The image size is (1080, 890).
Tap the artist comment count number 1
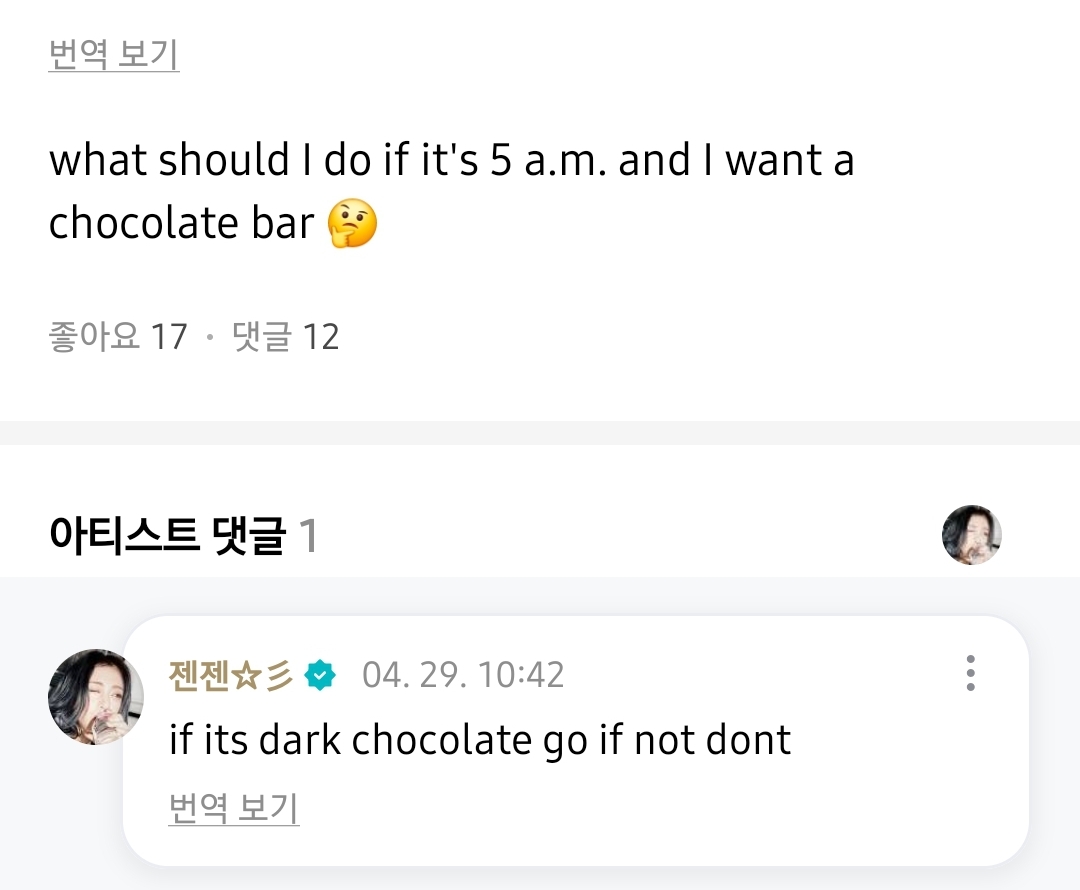point(309,537)
